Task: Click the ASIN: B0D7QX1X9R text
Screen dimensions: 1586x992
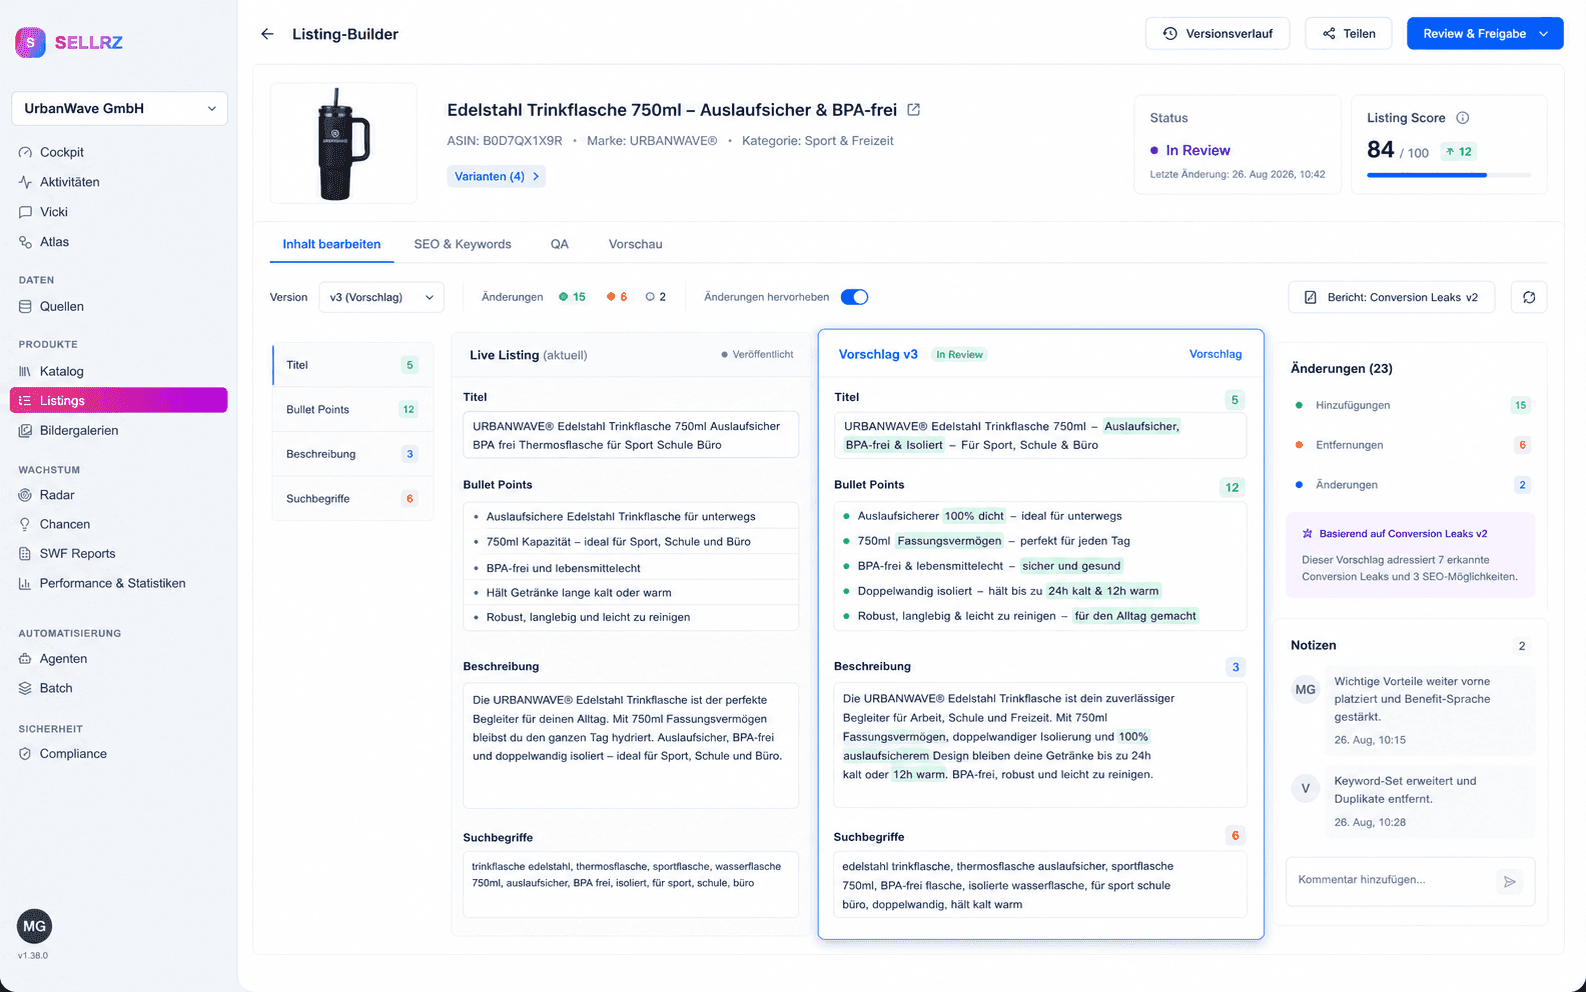Action: (x=505, y=141)
